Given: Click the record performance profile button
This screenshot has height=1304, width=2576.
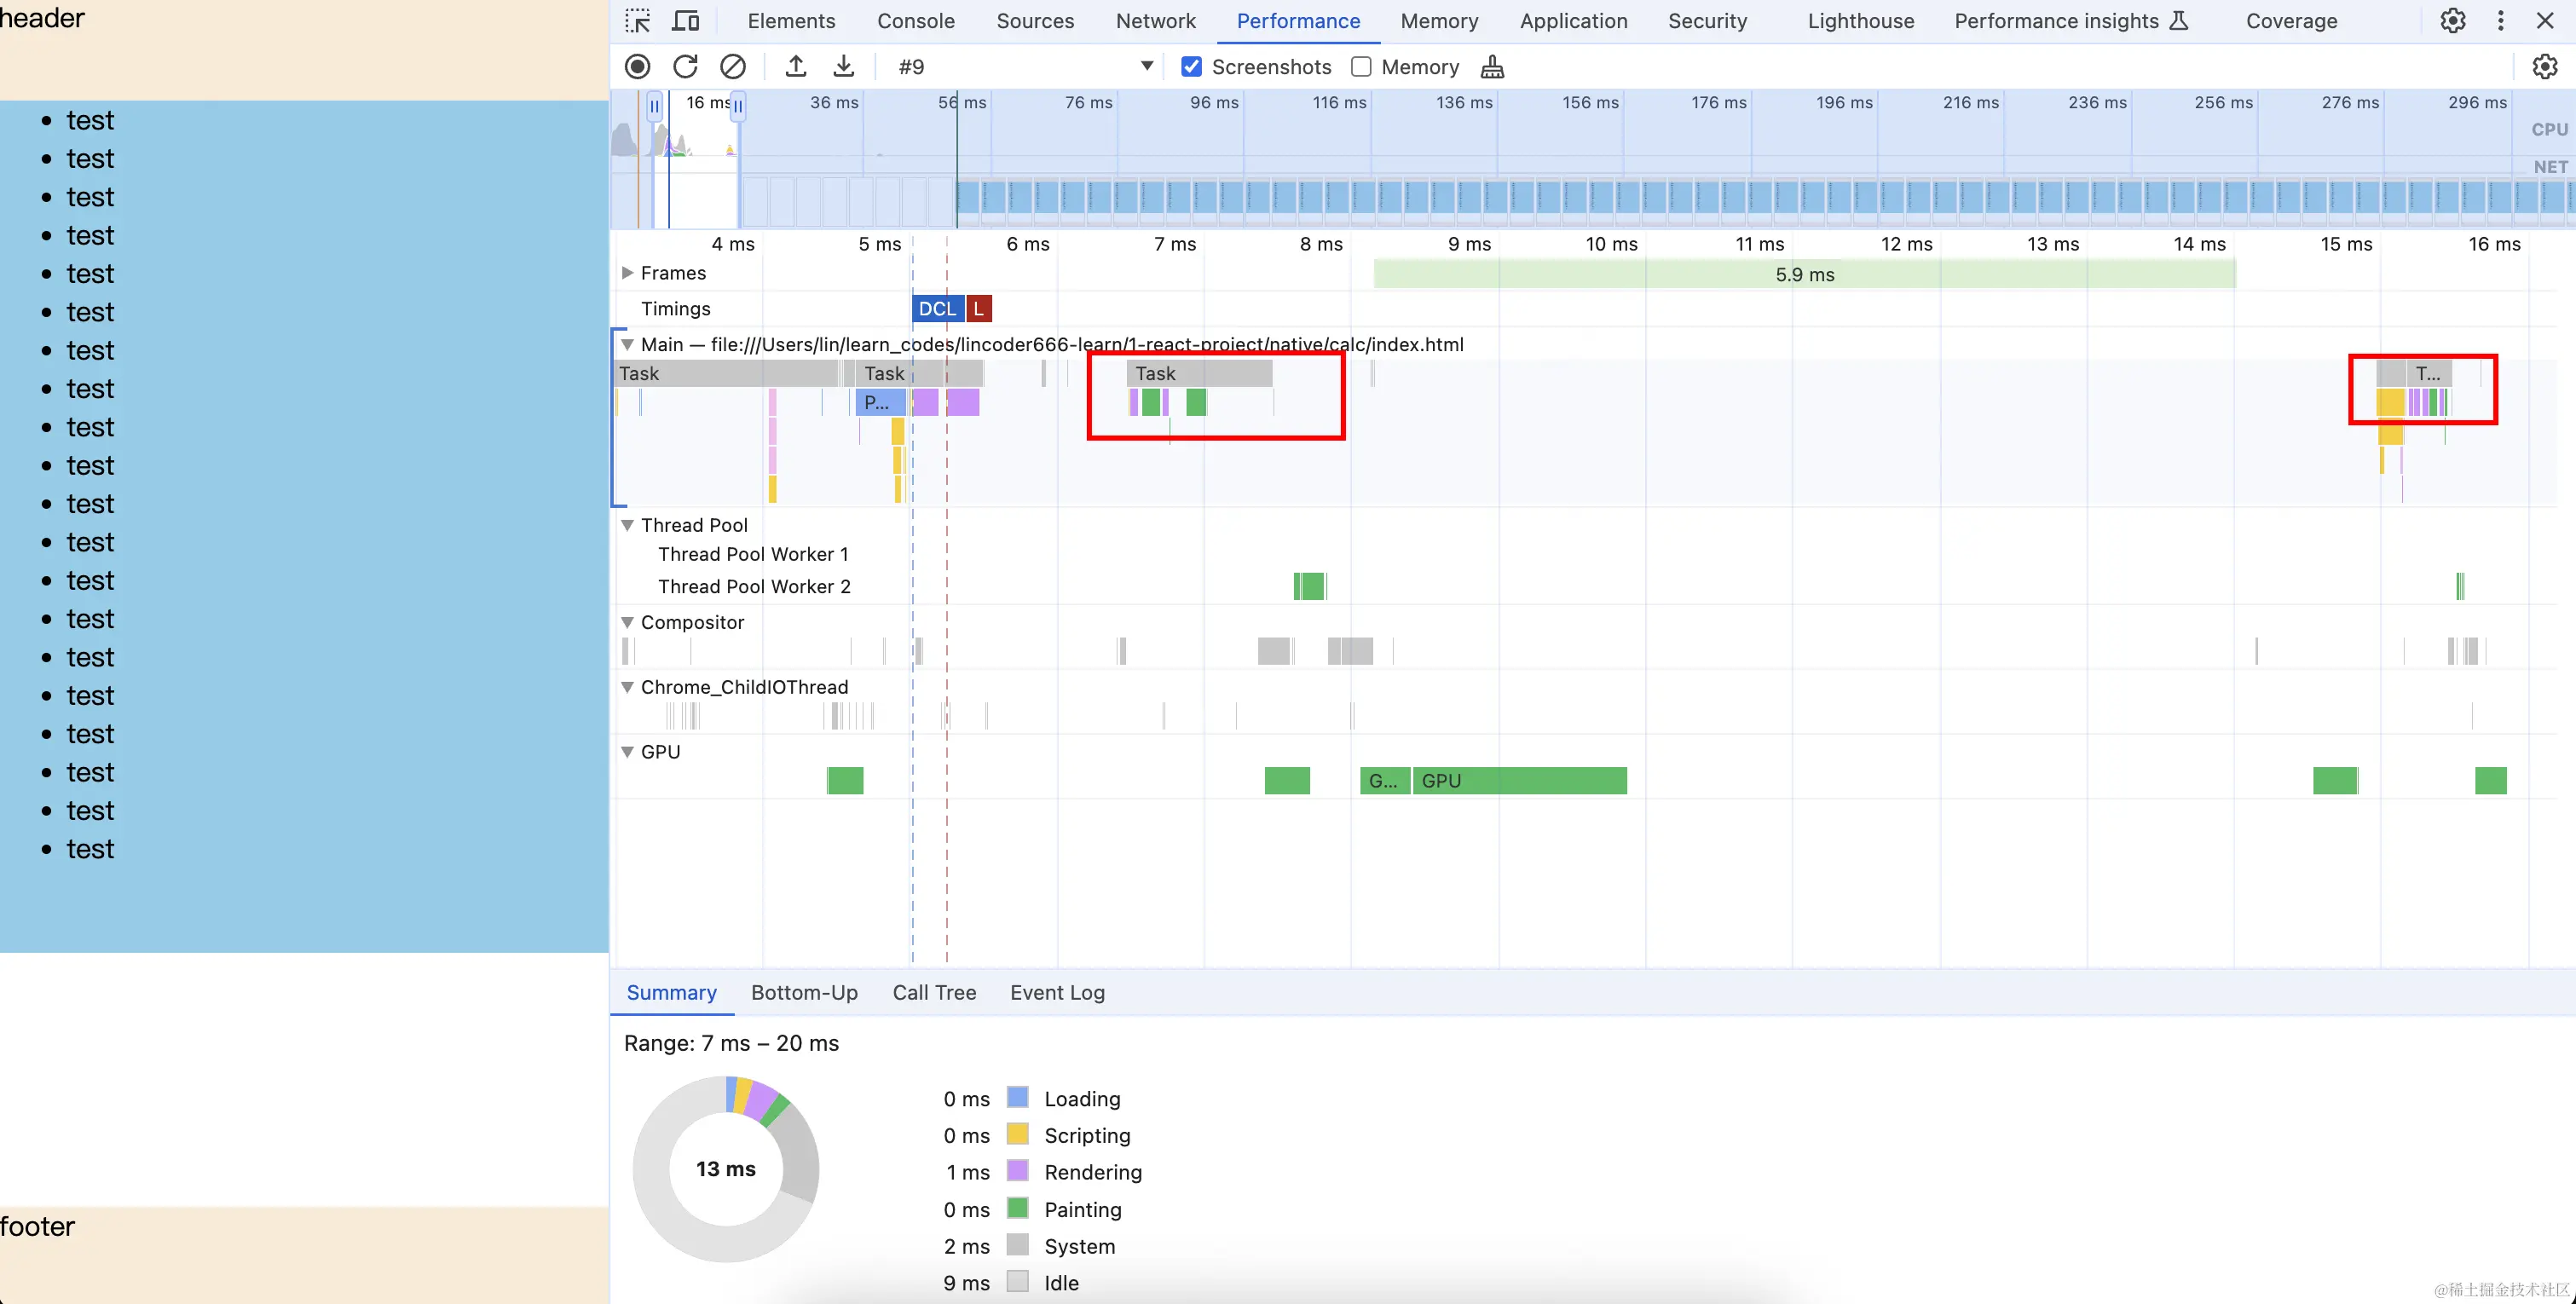Looking at the screenshot, I should (x=637, y=66).
